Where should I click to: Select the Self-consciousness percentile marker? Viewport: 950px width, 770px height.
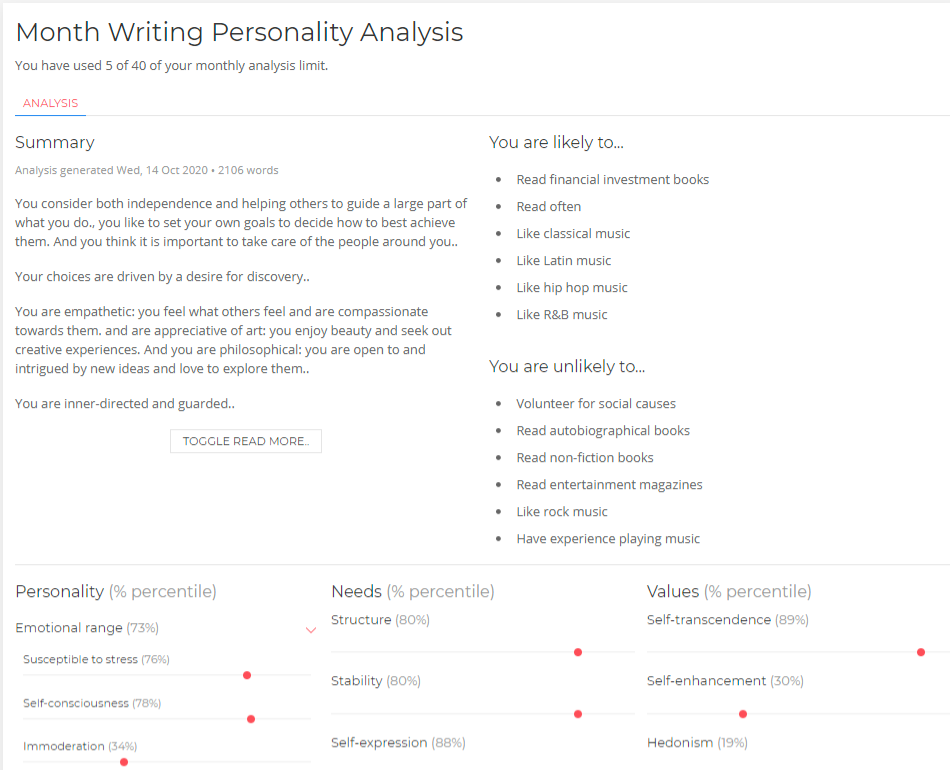250,718
